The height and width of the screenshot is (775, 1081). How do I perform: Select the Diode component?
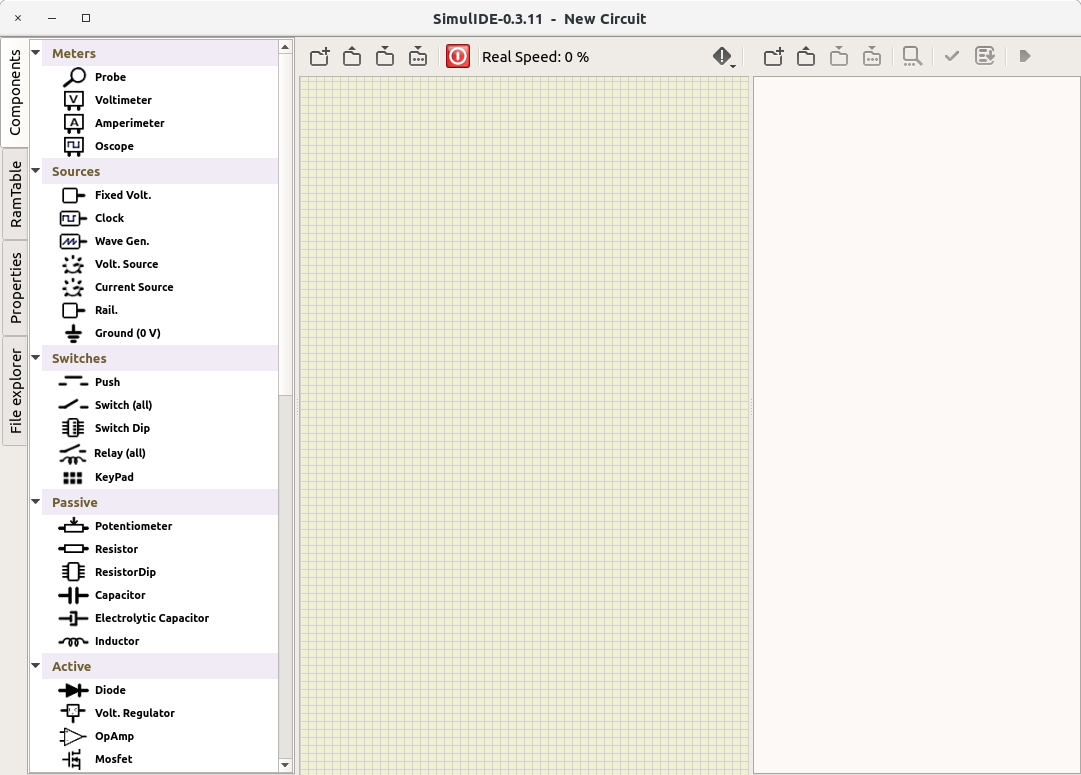[110, 690]
